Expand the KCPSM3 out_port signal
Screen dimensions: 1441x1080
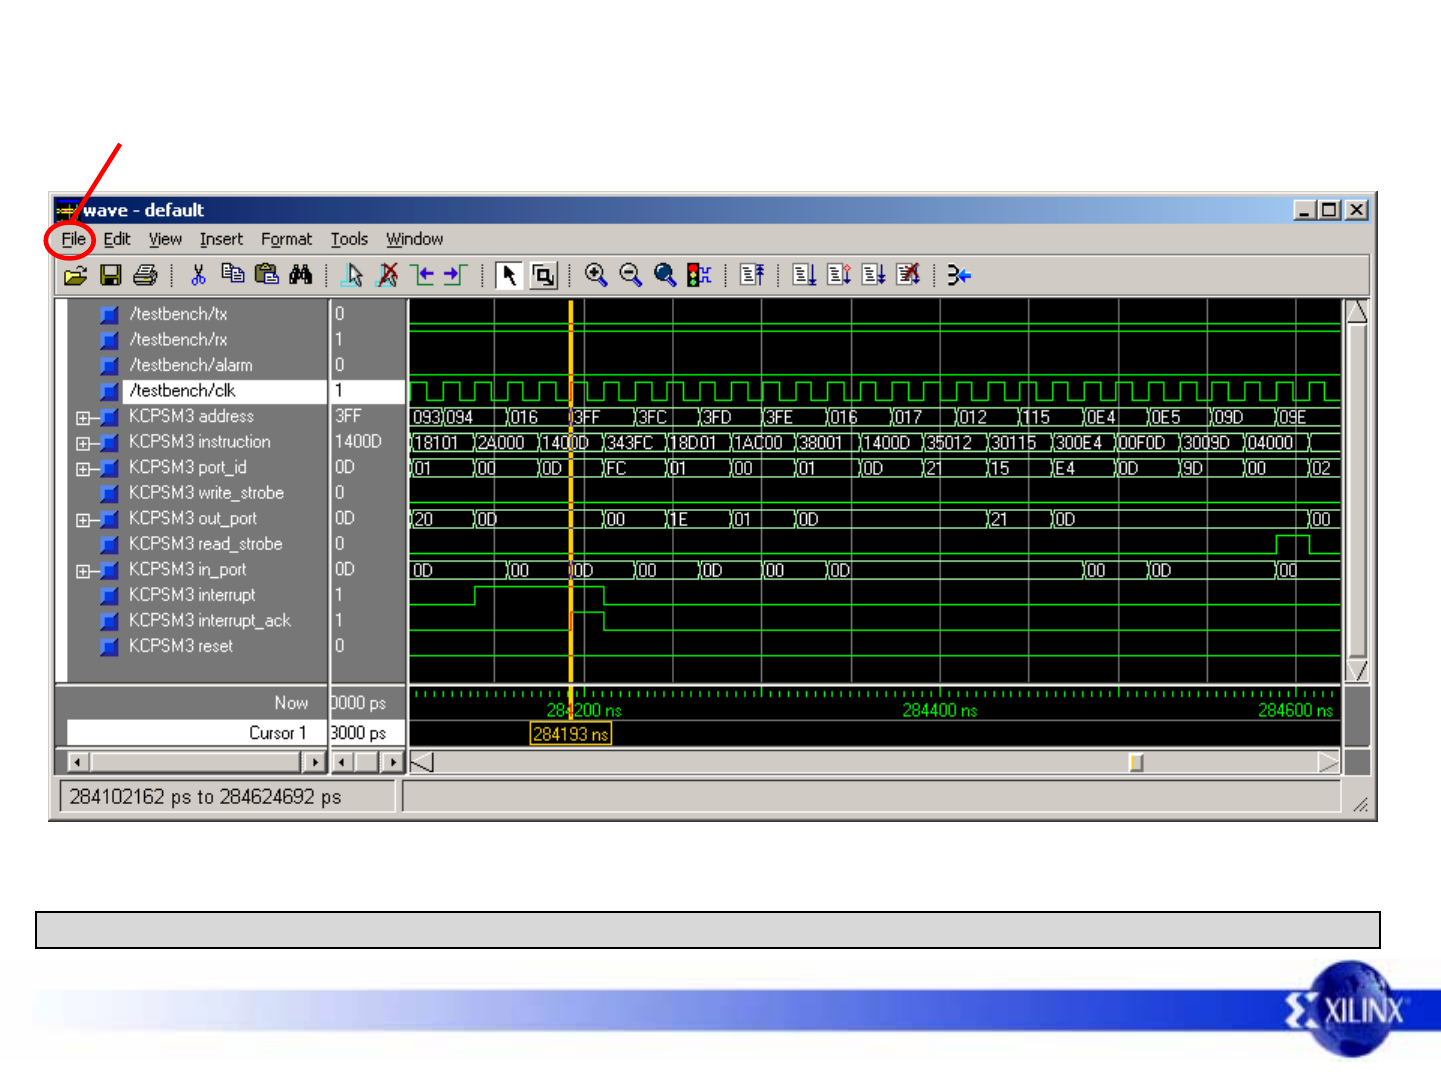tap(83, 520)
